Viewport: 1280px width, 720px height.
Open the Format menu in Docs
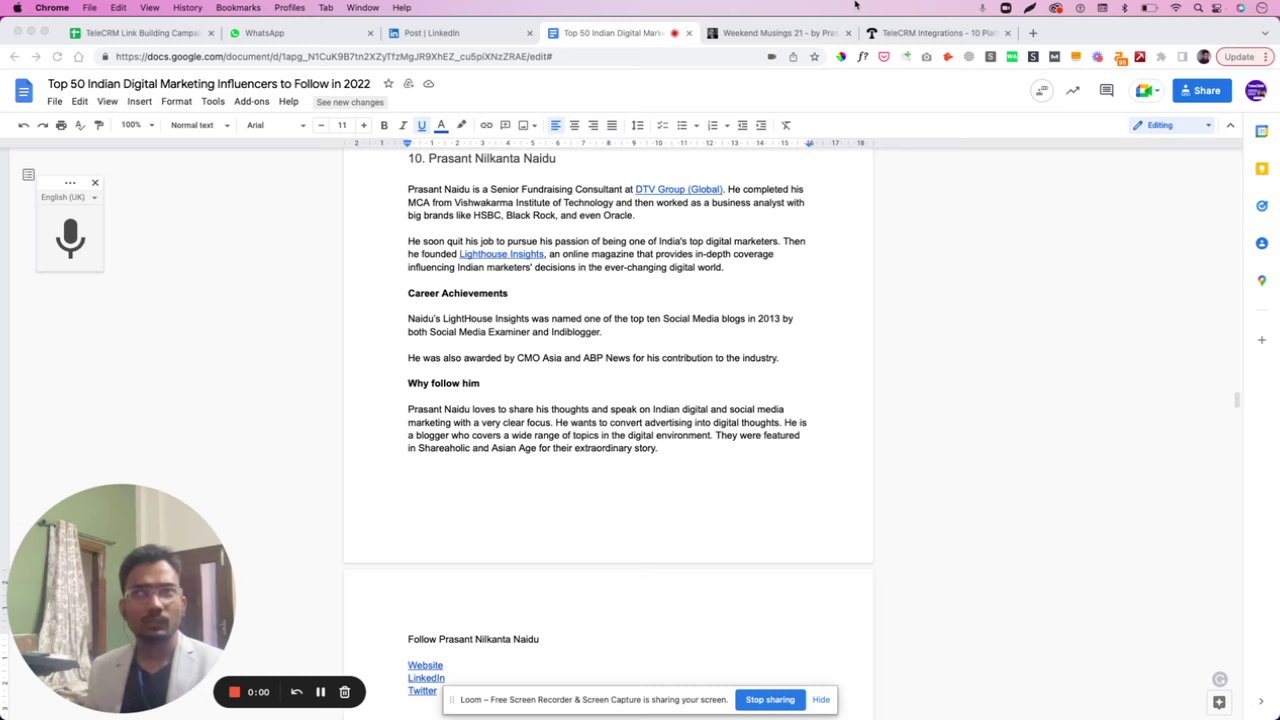[x=176, y=102]
